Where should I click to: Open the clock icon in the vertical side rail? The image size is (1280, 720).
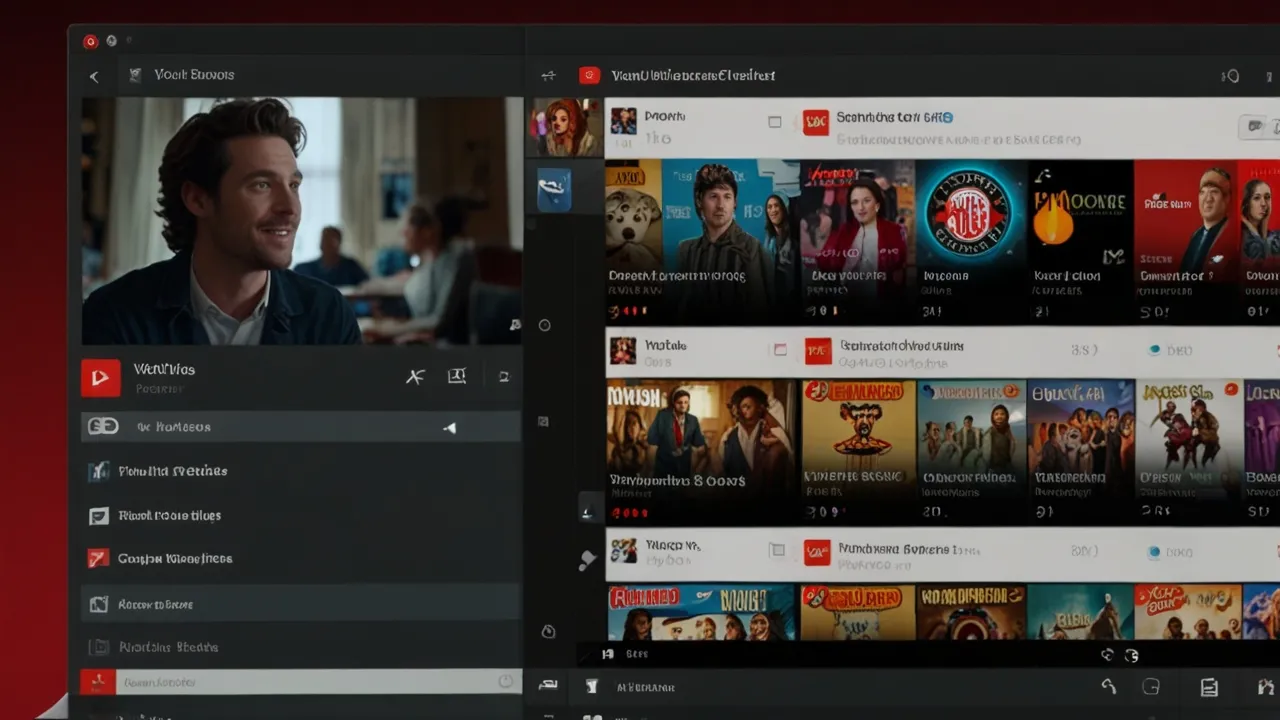click(x=547, y=631)
